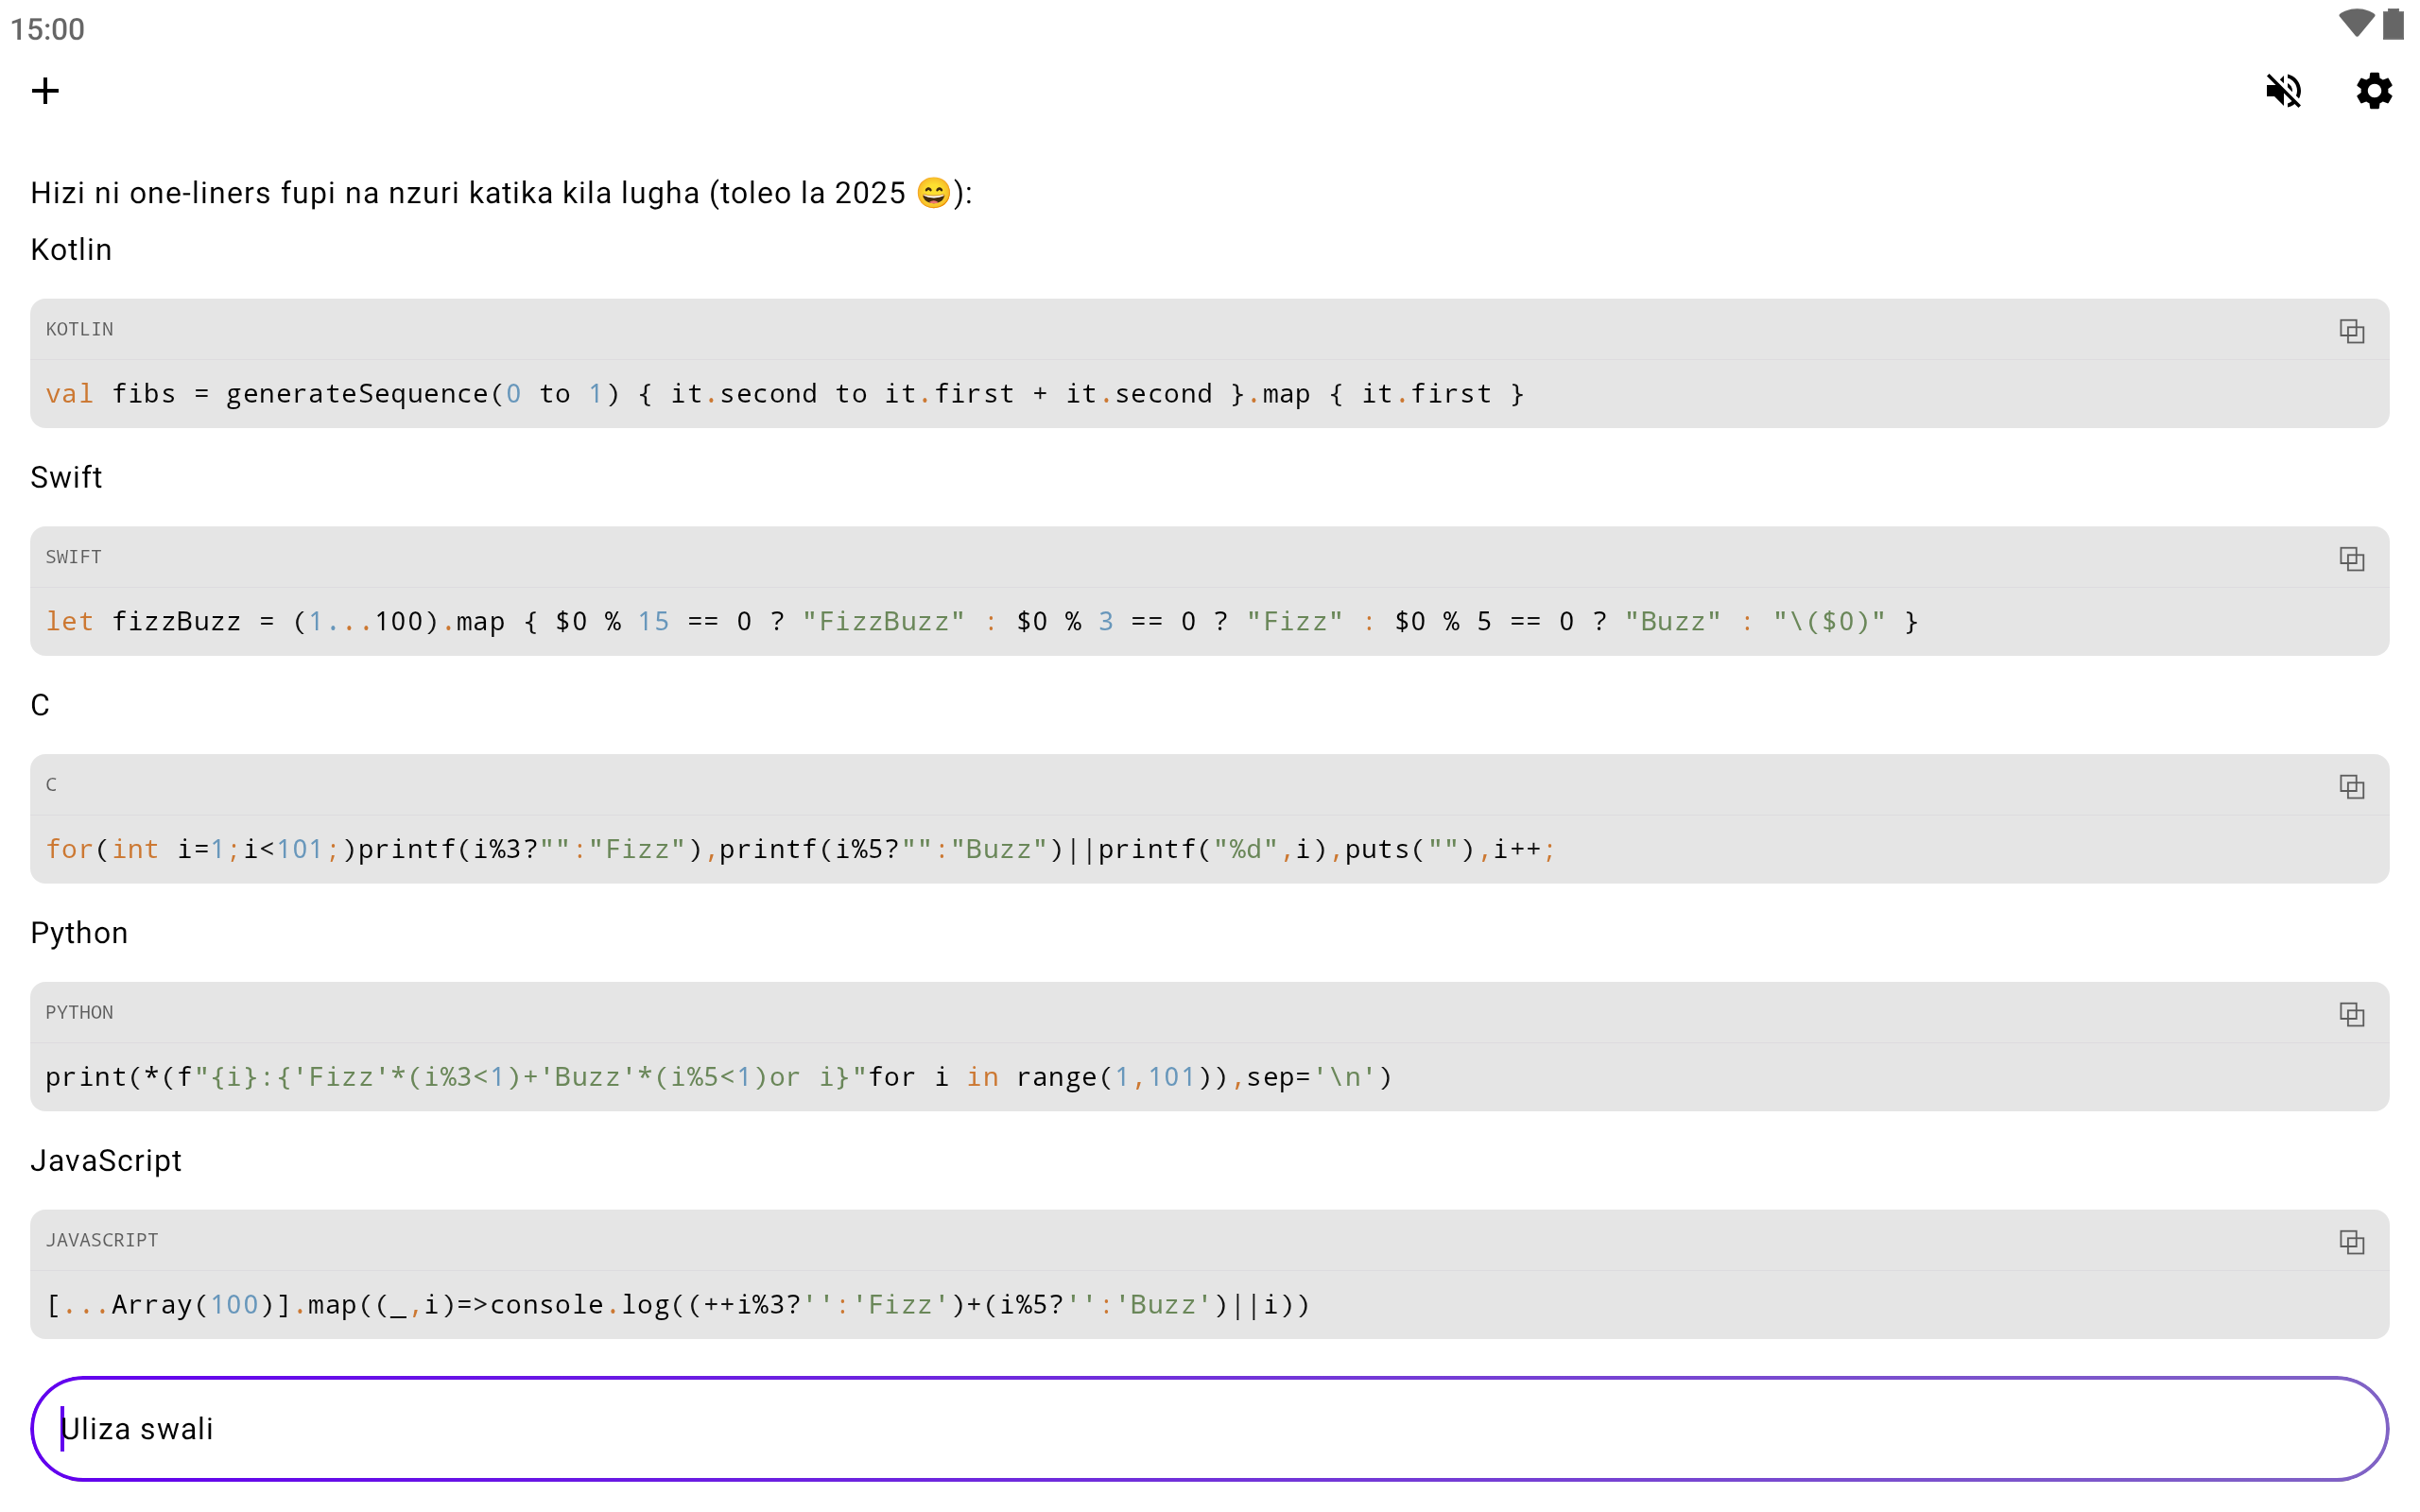
Task: Click the battery status icon
Action: (2393, 24)
